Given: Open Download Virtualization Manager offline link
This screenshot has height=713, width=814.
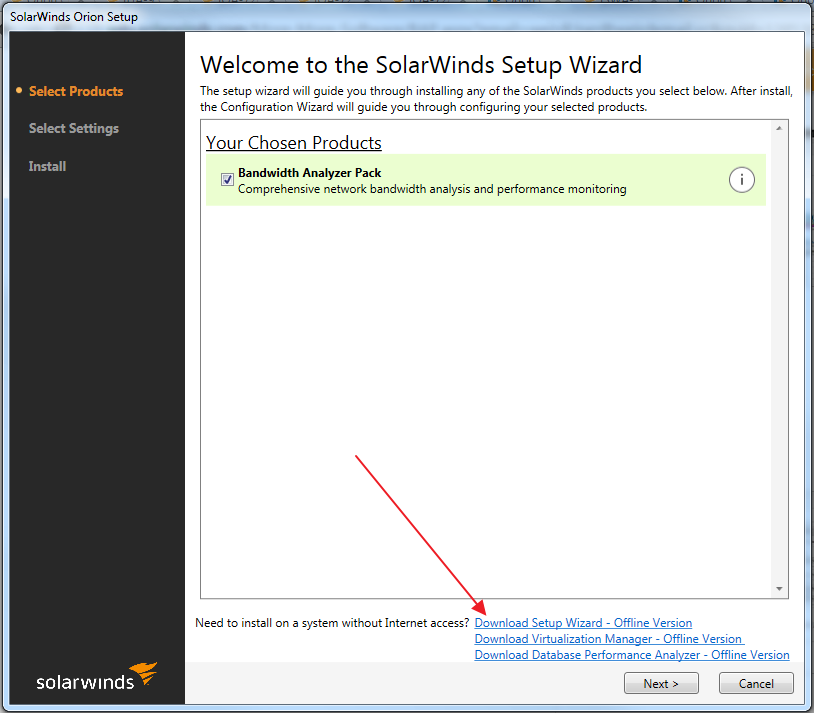Looking at the screenshot, I should 609,639.
